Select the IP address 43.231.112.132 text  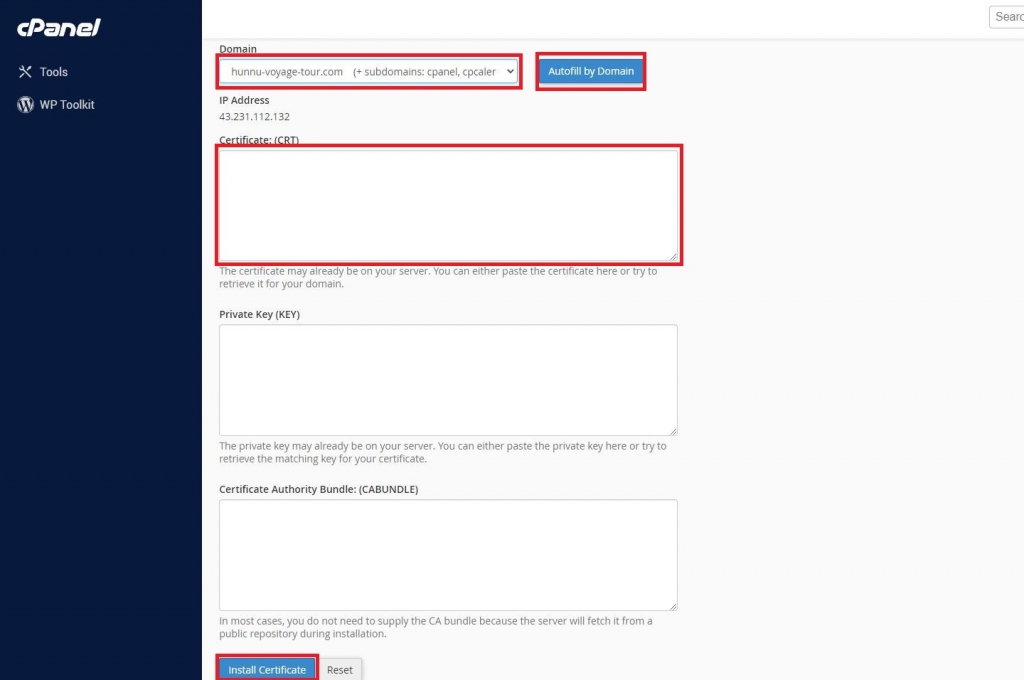pos(254,117)
